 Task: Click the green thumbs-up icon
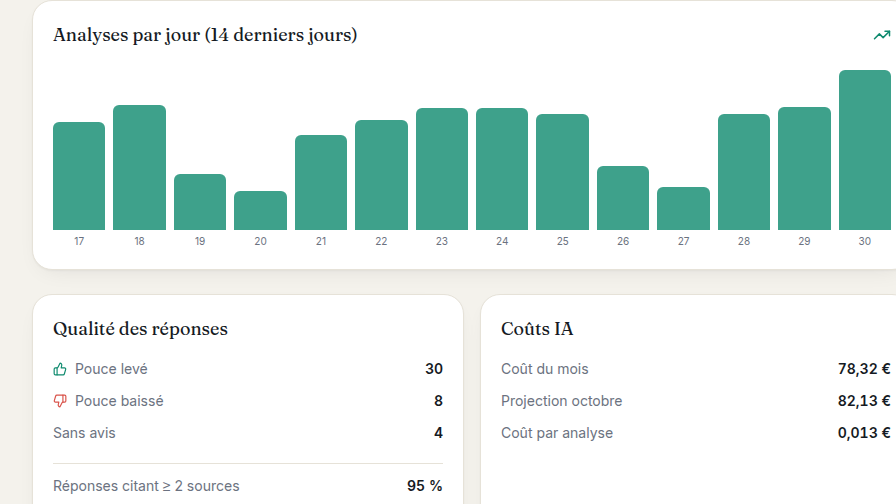tap(60, 369)
